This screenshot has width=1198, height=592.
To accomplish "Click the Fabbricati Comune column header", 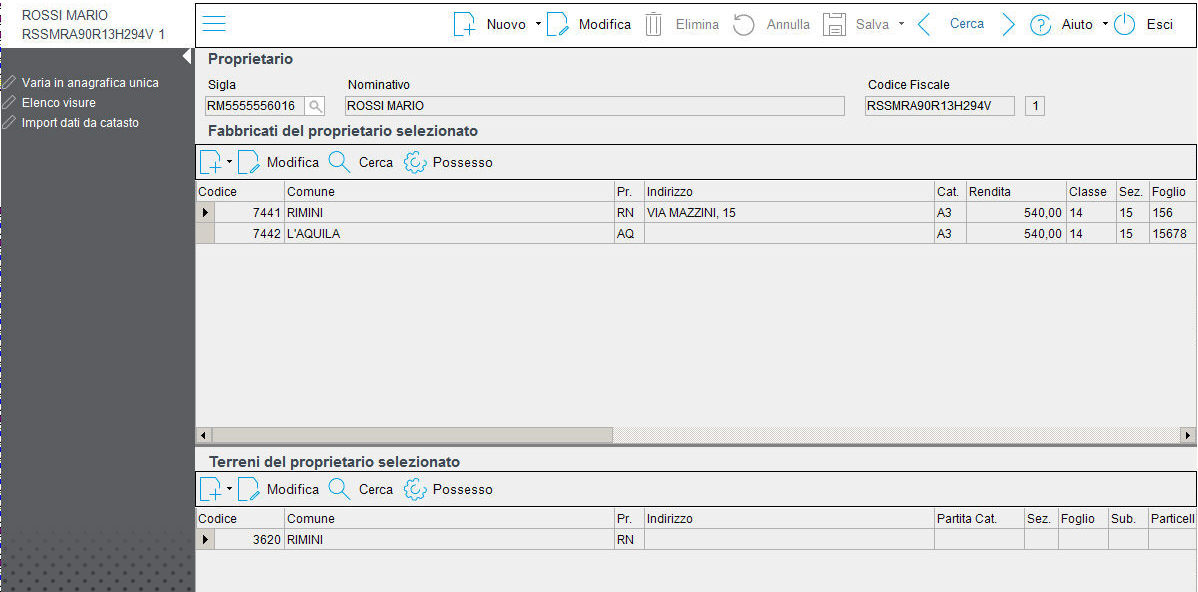I will (449, 192).
